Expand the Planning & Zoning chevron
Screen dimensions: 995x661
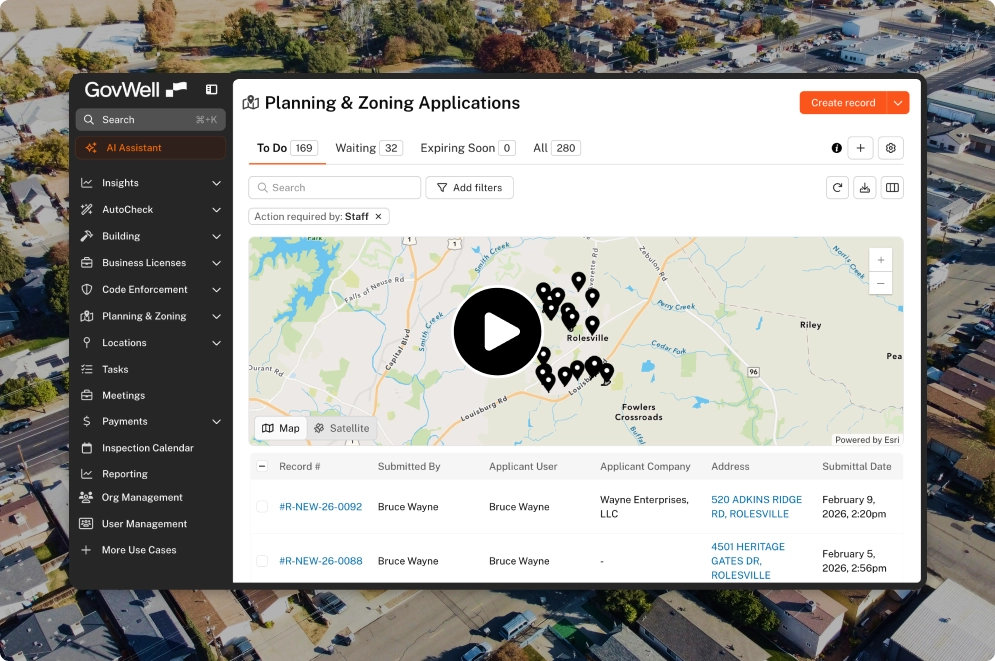[x=216, y=316]
